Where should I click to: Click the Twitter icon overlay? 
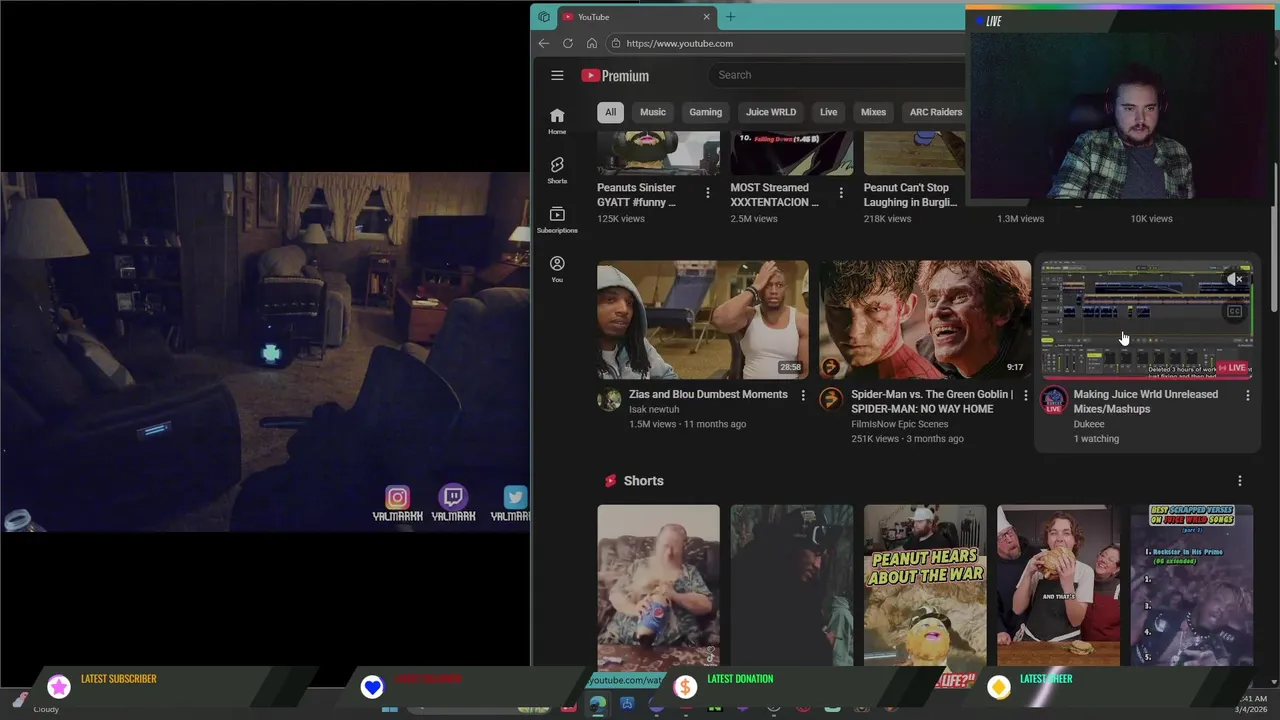(515, 497)
